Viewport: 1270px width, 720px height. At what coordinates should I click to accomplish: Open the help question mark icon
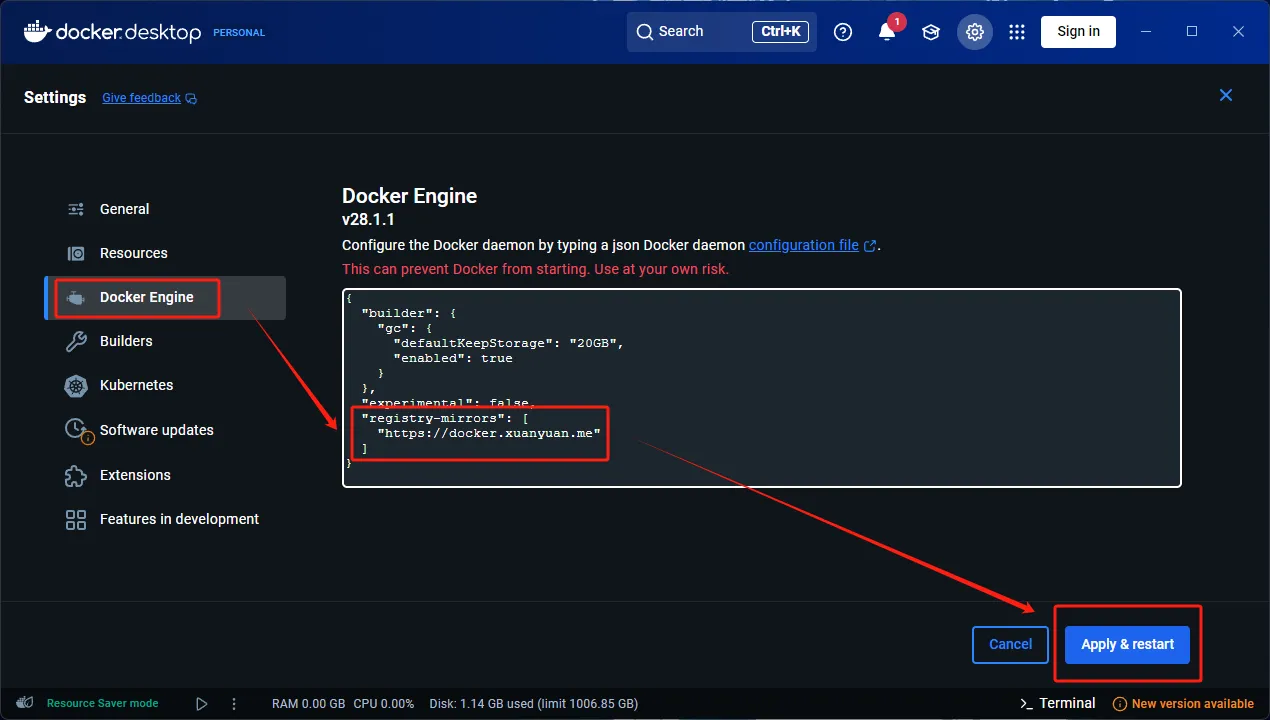point(843,32)
